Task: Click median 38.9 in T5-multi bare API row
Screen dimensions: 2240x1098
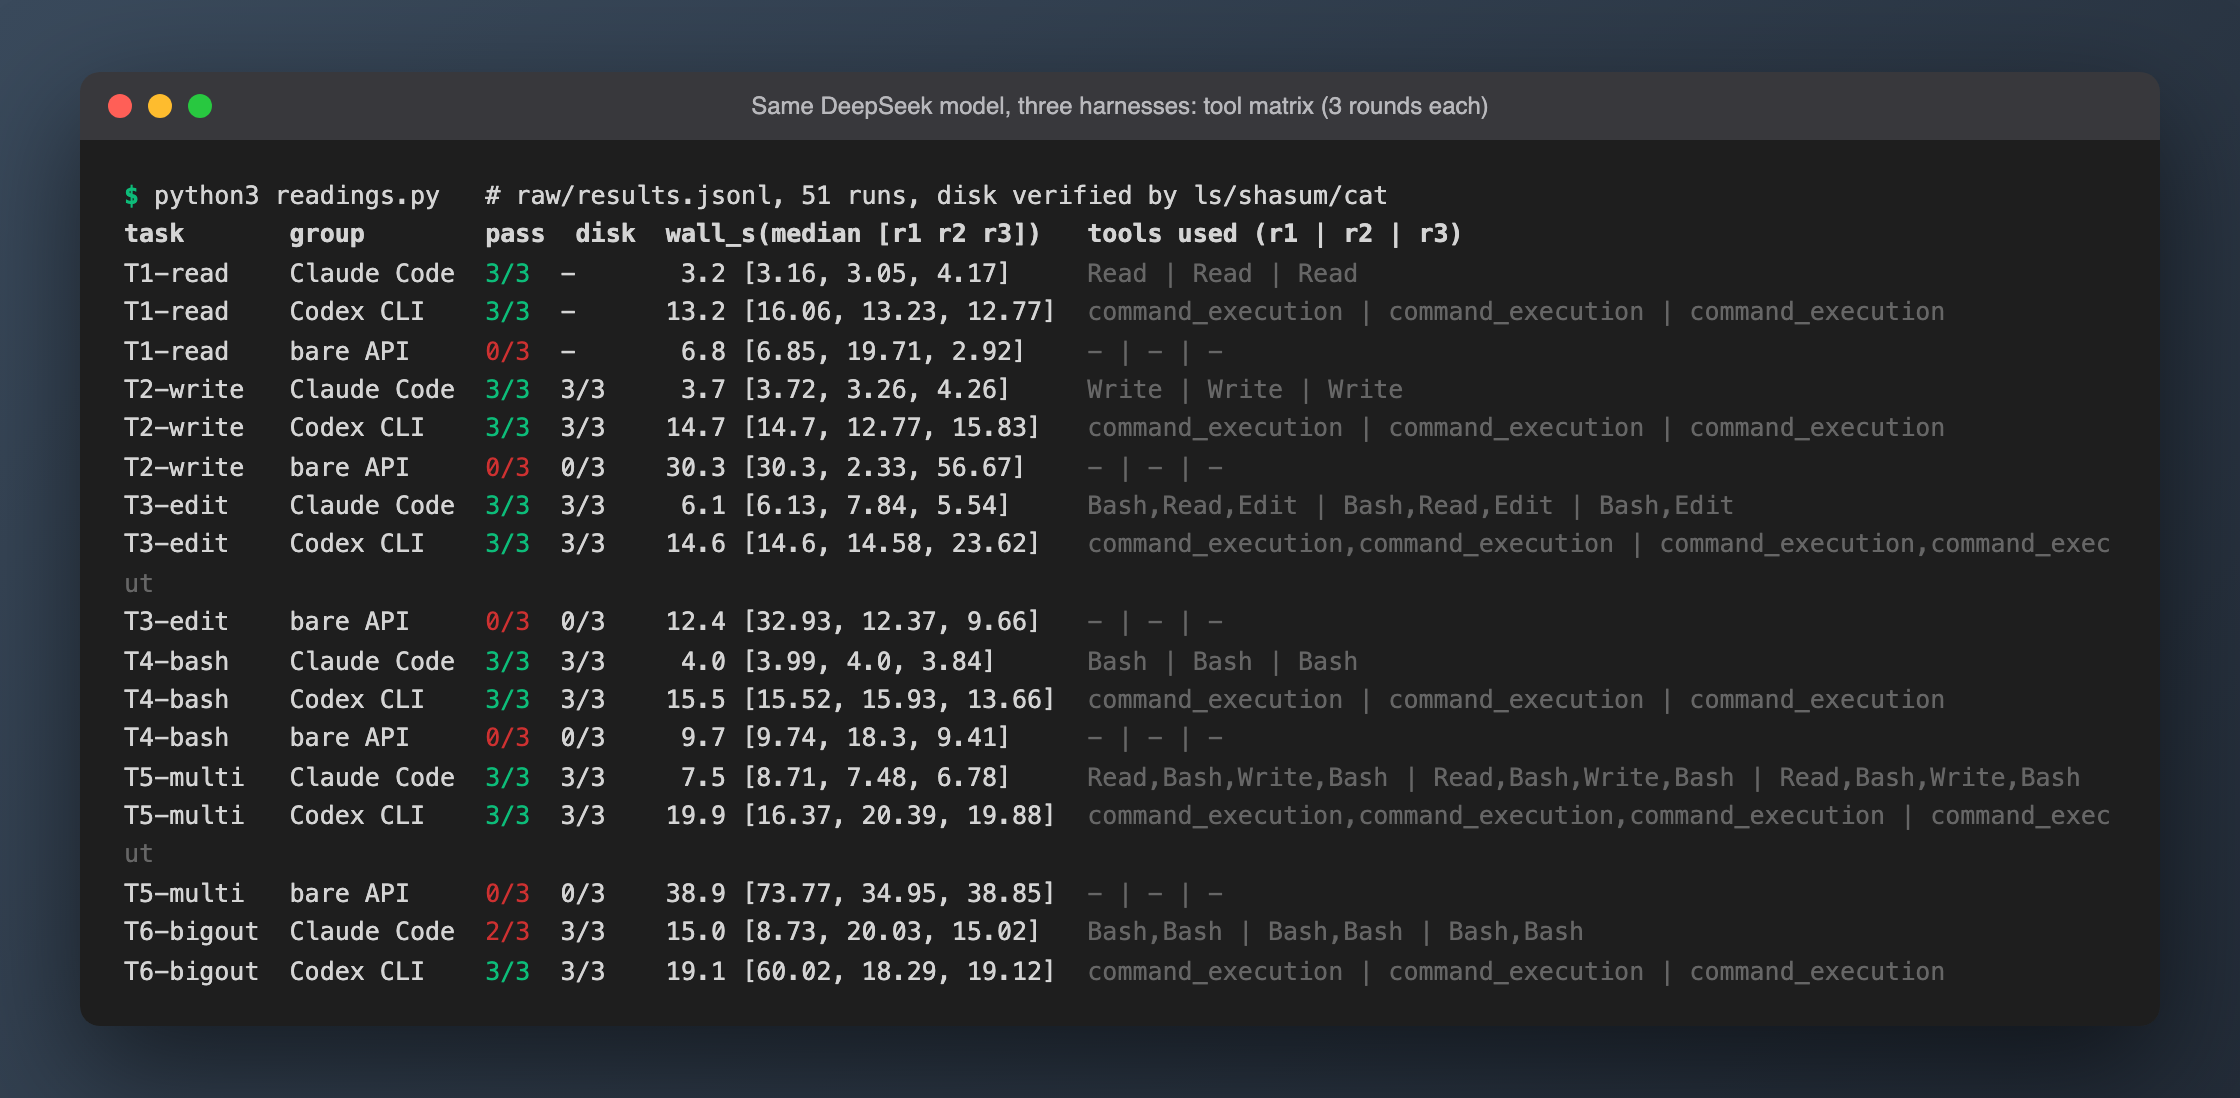Action: (695, 893)
